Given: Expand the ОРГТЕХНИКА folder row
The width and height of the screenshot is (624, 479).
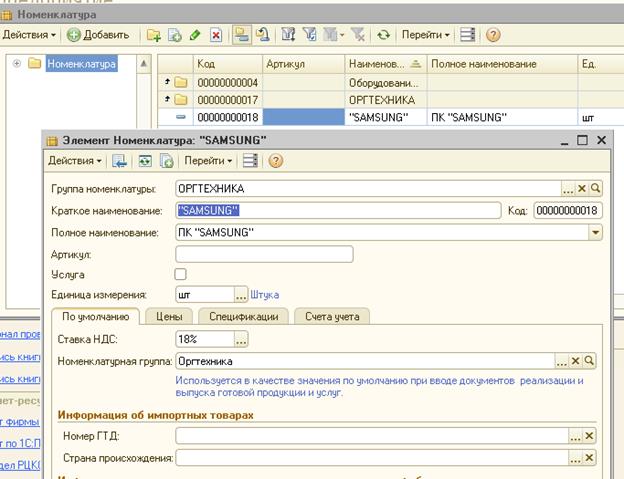Looking at the screenshot, I should point(167,100).
